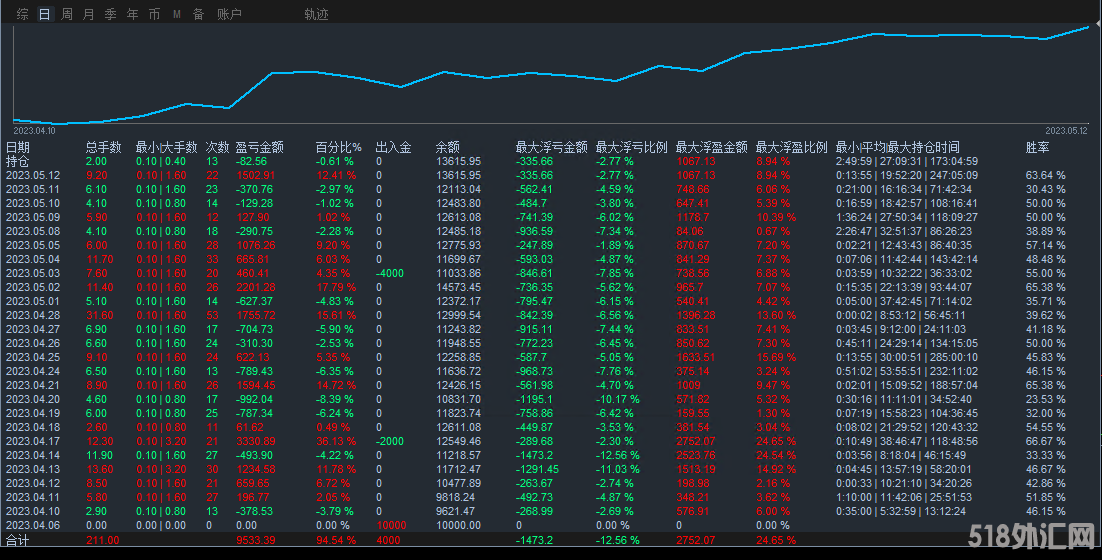The image size is (1102, 560).
Task: Select the 日 daily statistics tab
Action: tap(44, 15)
